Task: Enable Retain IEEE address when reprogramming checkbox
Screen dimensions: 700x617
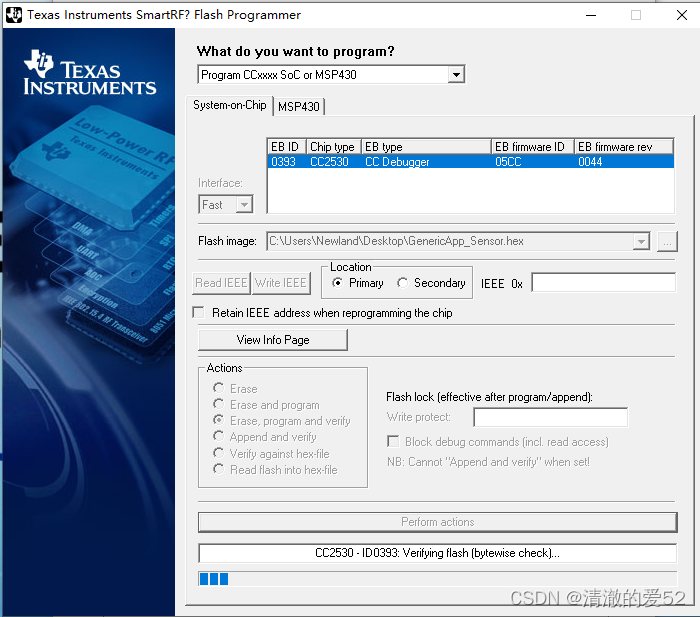Action: click(198, 312)
